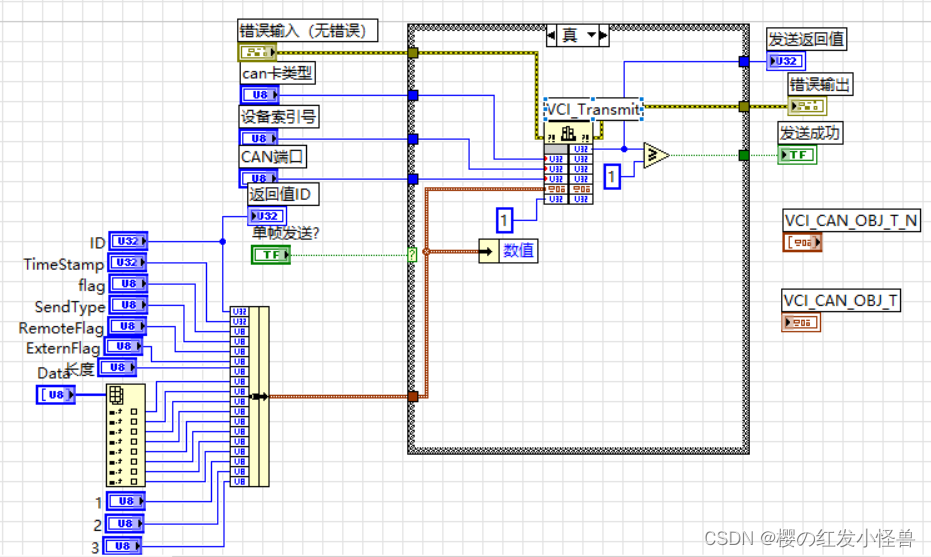Open the case selector dropdown arrow
Viewport: 931px width, 557px height.
(591, 36)
